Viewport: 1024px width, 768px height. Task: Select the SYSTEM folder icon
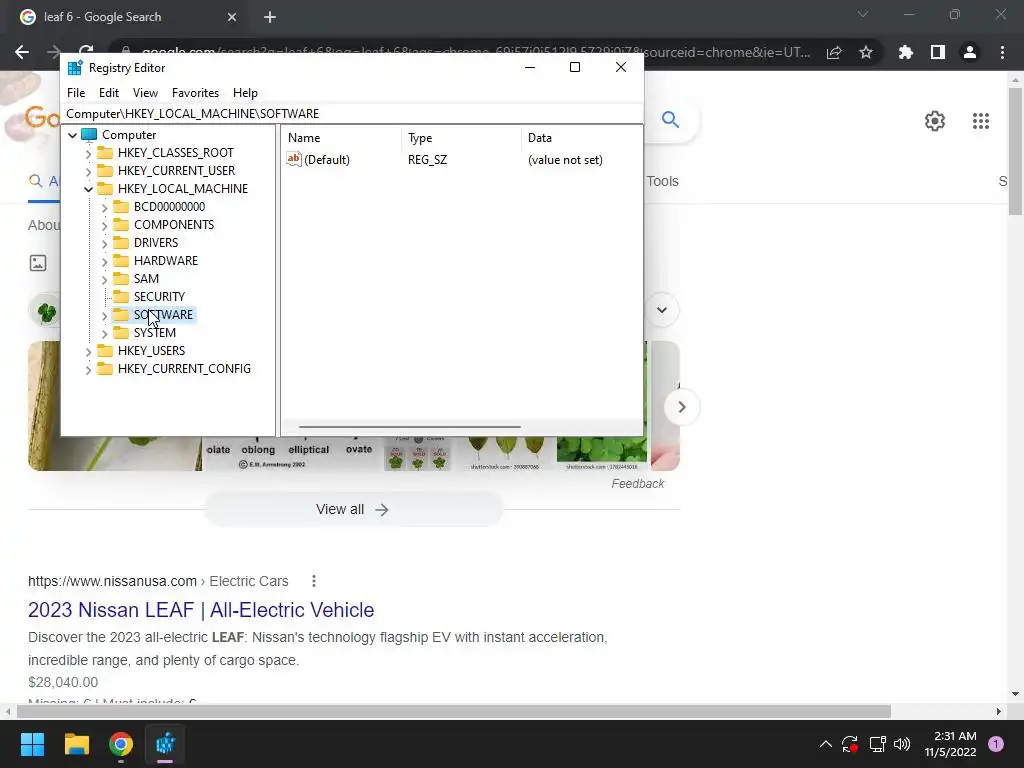(121, 332)
